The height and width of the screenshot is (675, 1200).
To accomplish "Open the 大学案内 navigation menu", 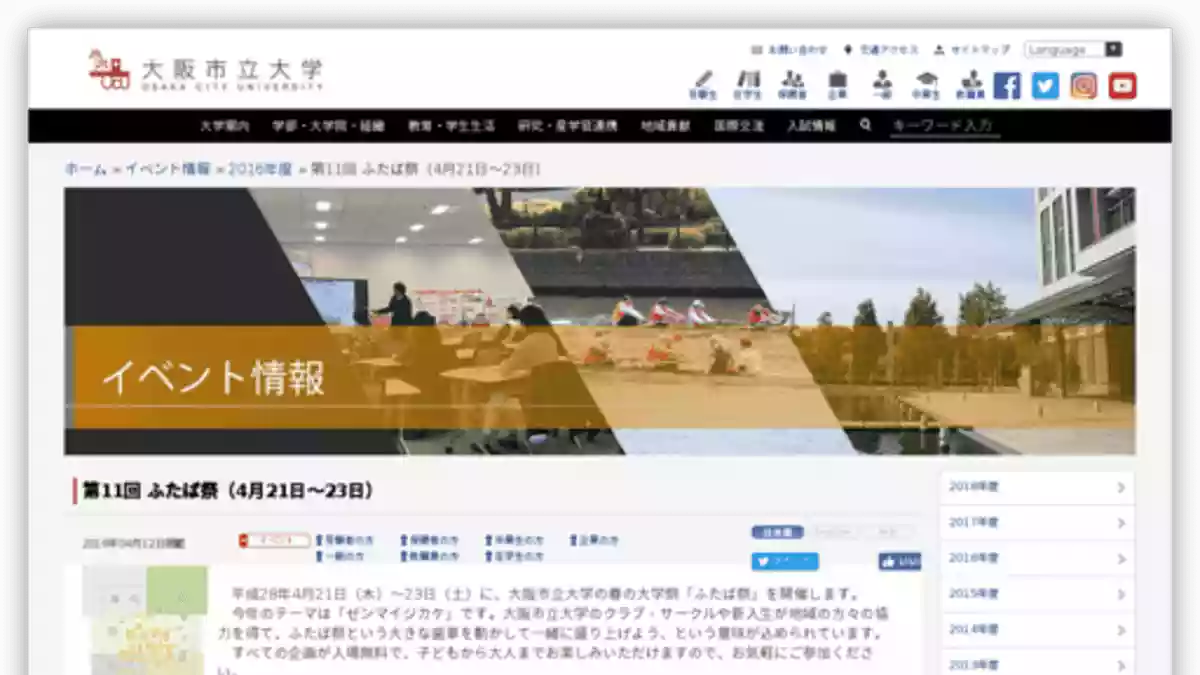I will click(224, 127).
